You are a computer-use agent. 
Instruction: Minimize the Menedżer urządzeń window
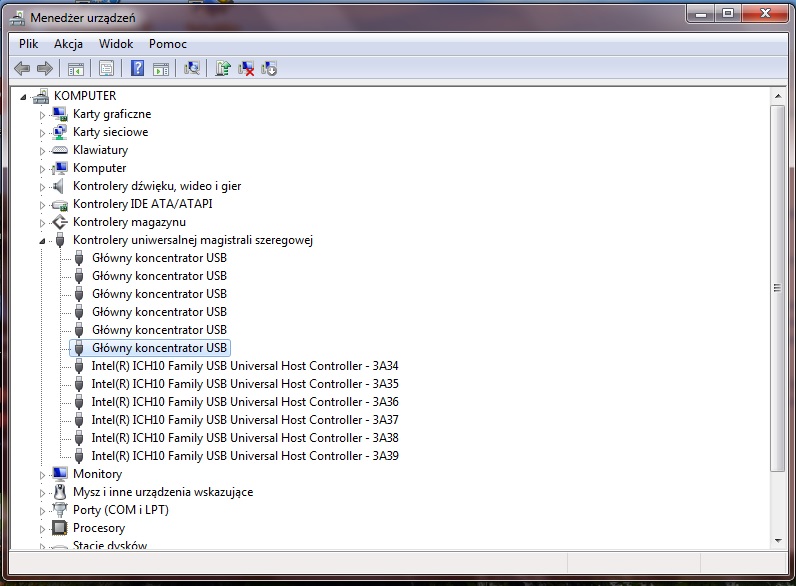[x=701, y=13]
